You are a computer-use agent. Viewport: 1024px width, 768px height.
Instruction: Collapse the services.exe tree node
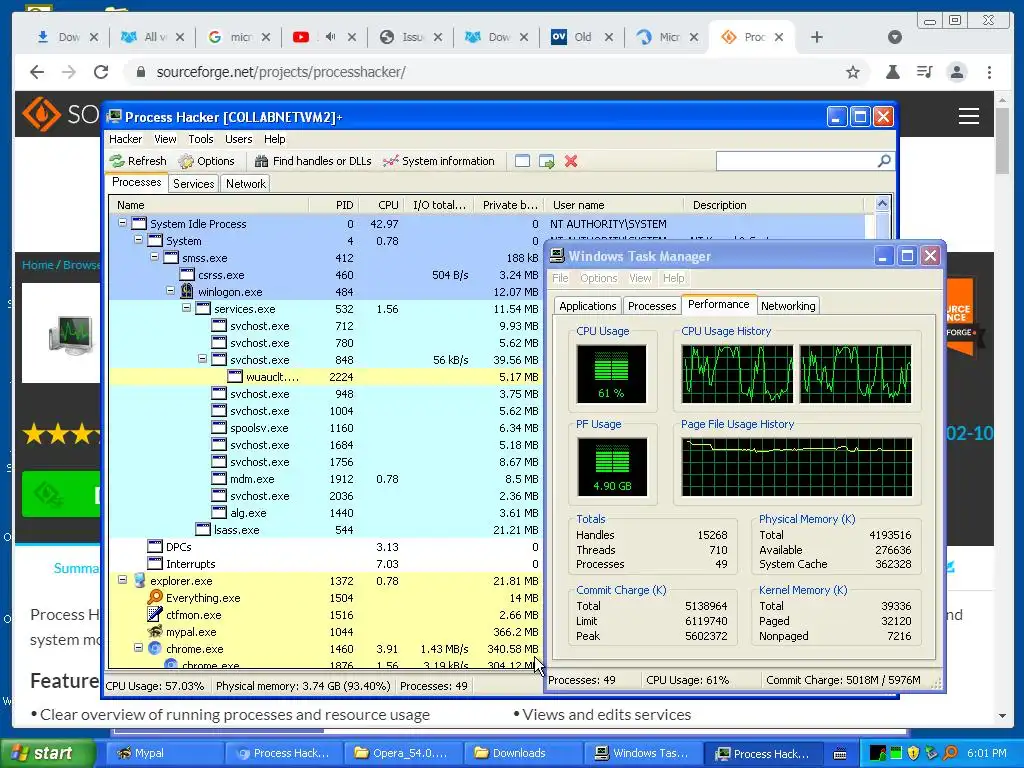(x=187, y=308)
